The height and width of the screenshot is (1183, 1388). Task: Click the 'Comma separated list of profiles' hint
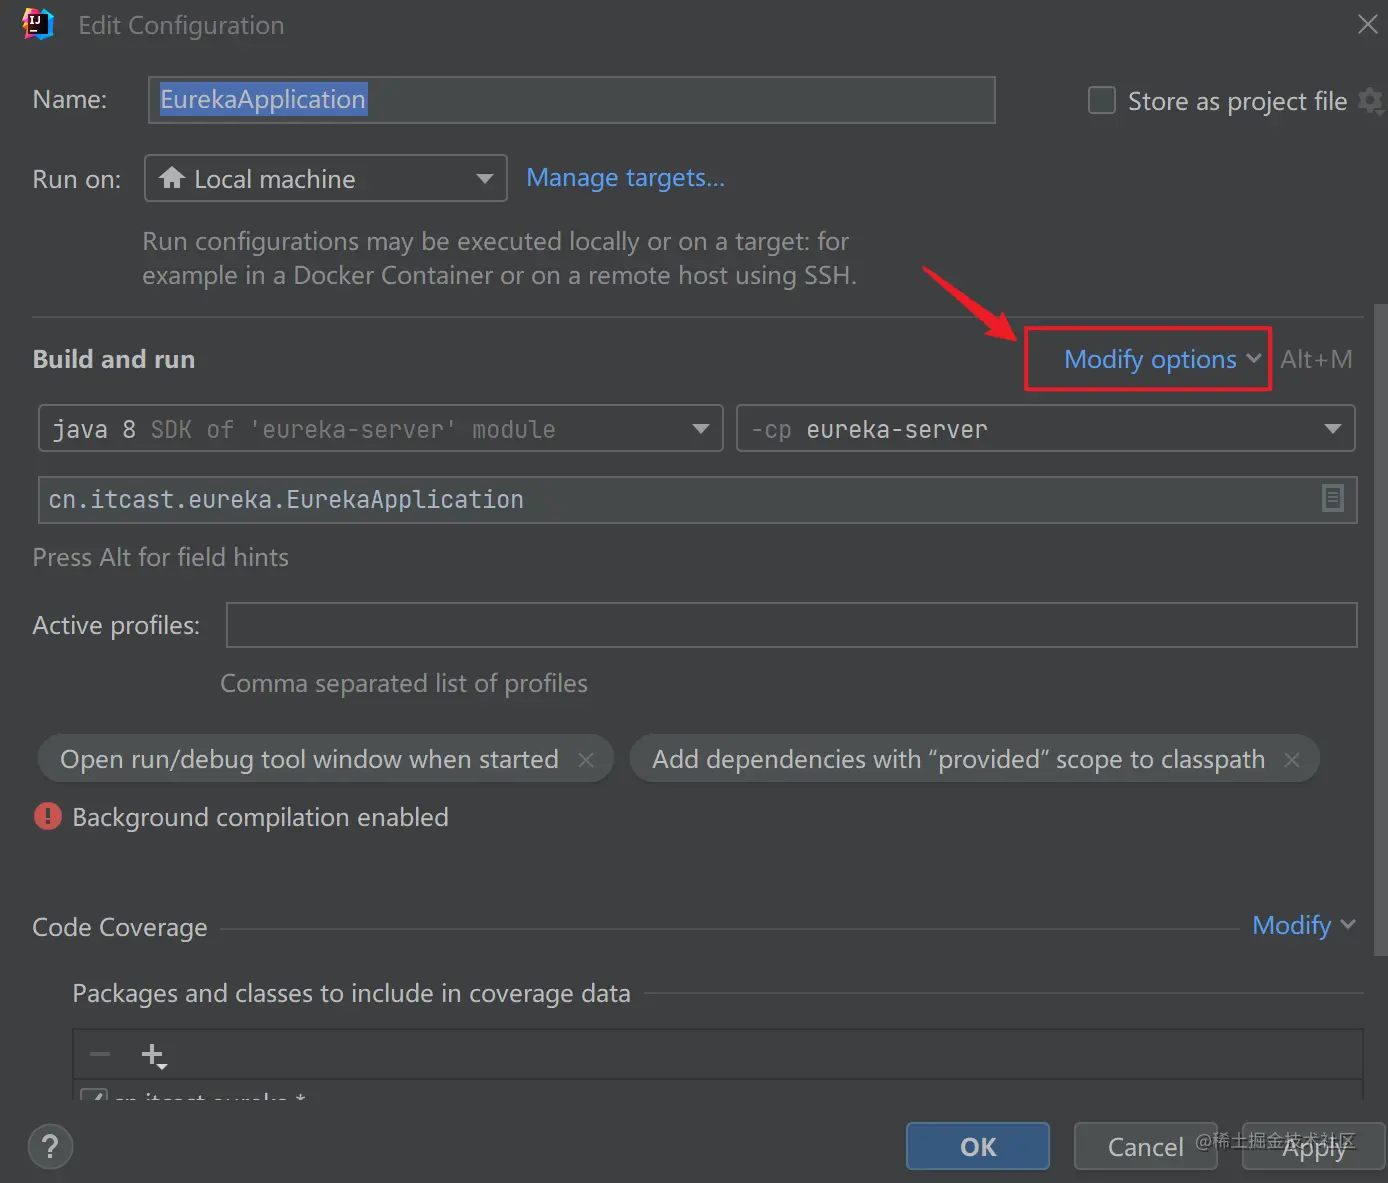tap(404, 683)
